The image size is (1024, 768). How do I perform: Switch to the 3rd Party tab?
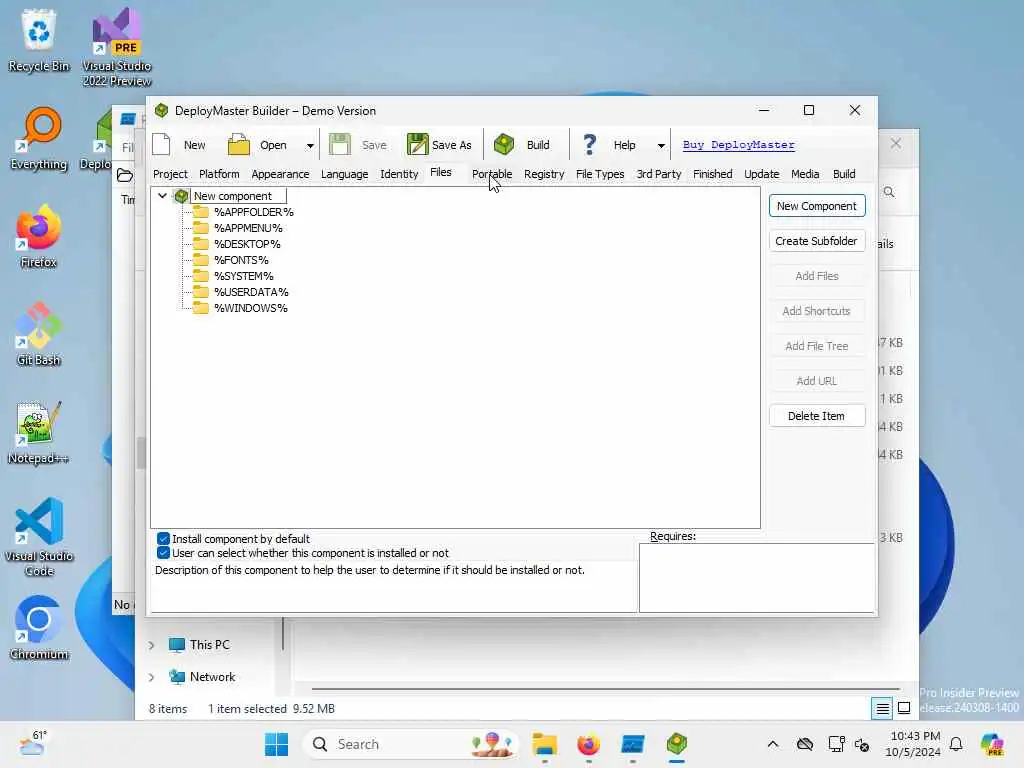pyautogui.click(x=659, y=174)
